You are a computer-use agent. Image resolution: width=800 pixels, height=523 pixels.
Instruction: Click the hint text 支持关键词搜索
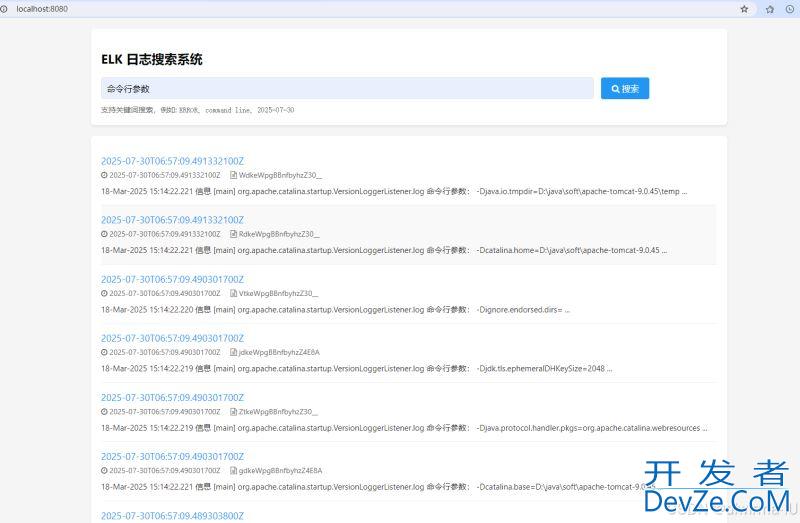[x=127, y=110]
